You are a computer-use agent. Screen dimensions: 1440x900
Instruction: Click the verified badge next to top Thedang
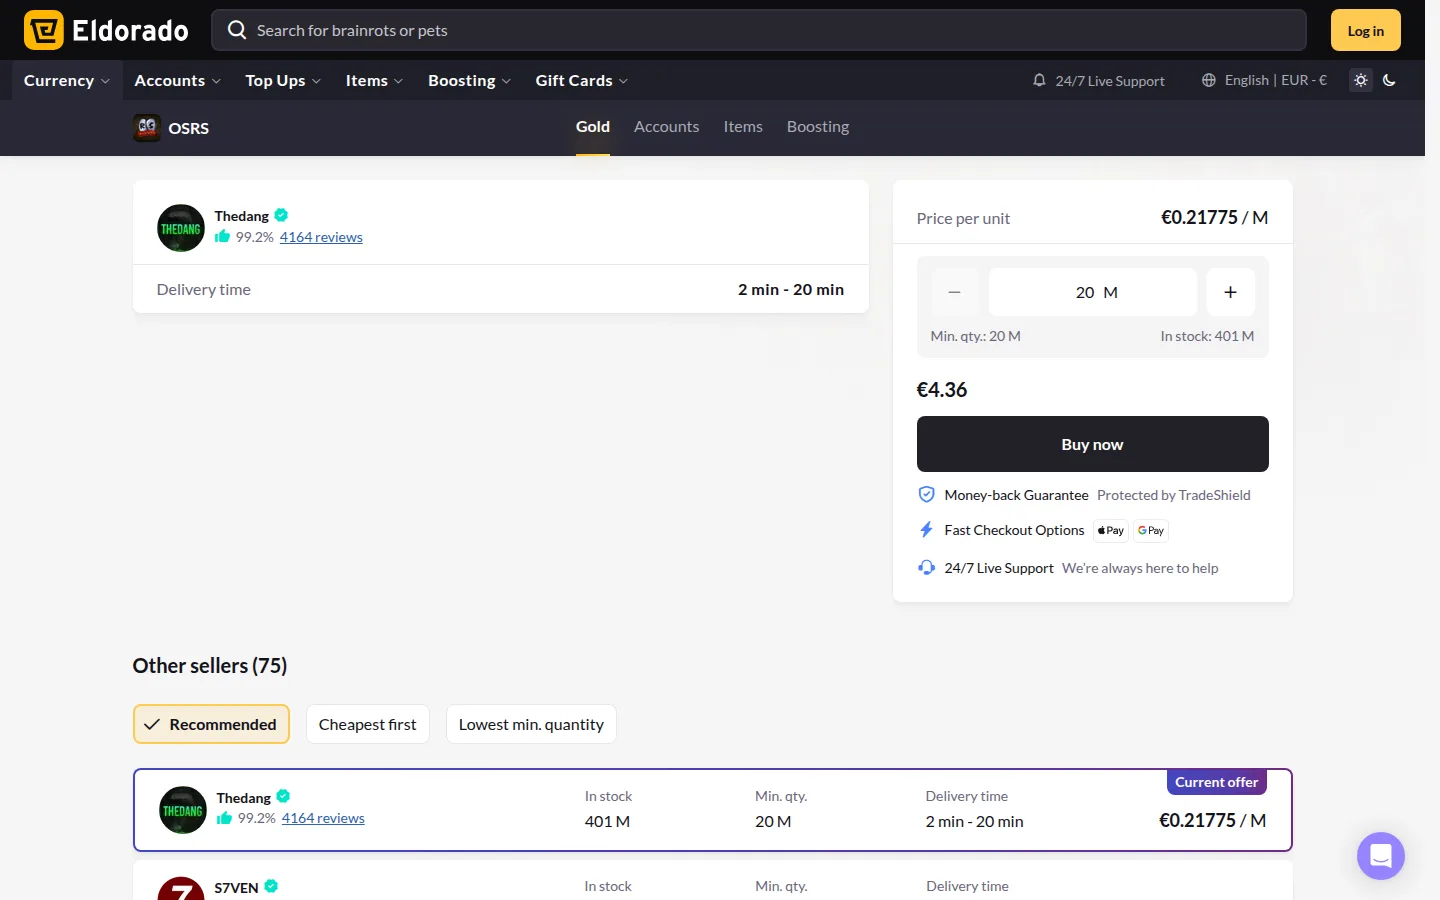point(281,215)
